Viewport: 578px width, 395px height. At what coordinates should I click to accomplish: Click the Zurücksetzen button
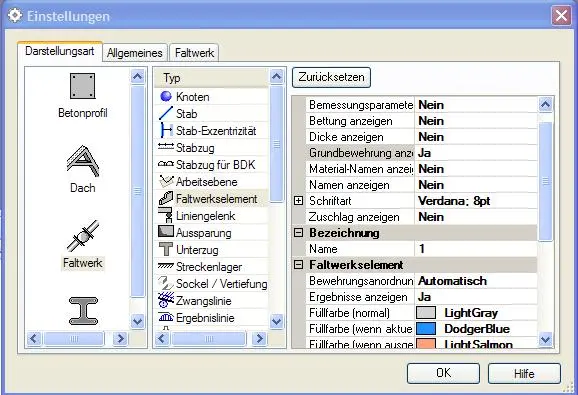(331, 77)
